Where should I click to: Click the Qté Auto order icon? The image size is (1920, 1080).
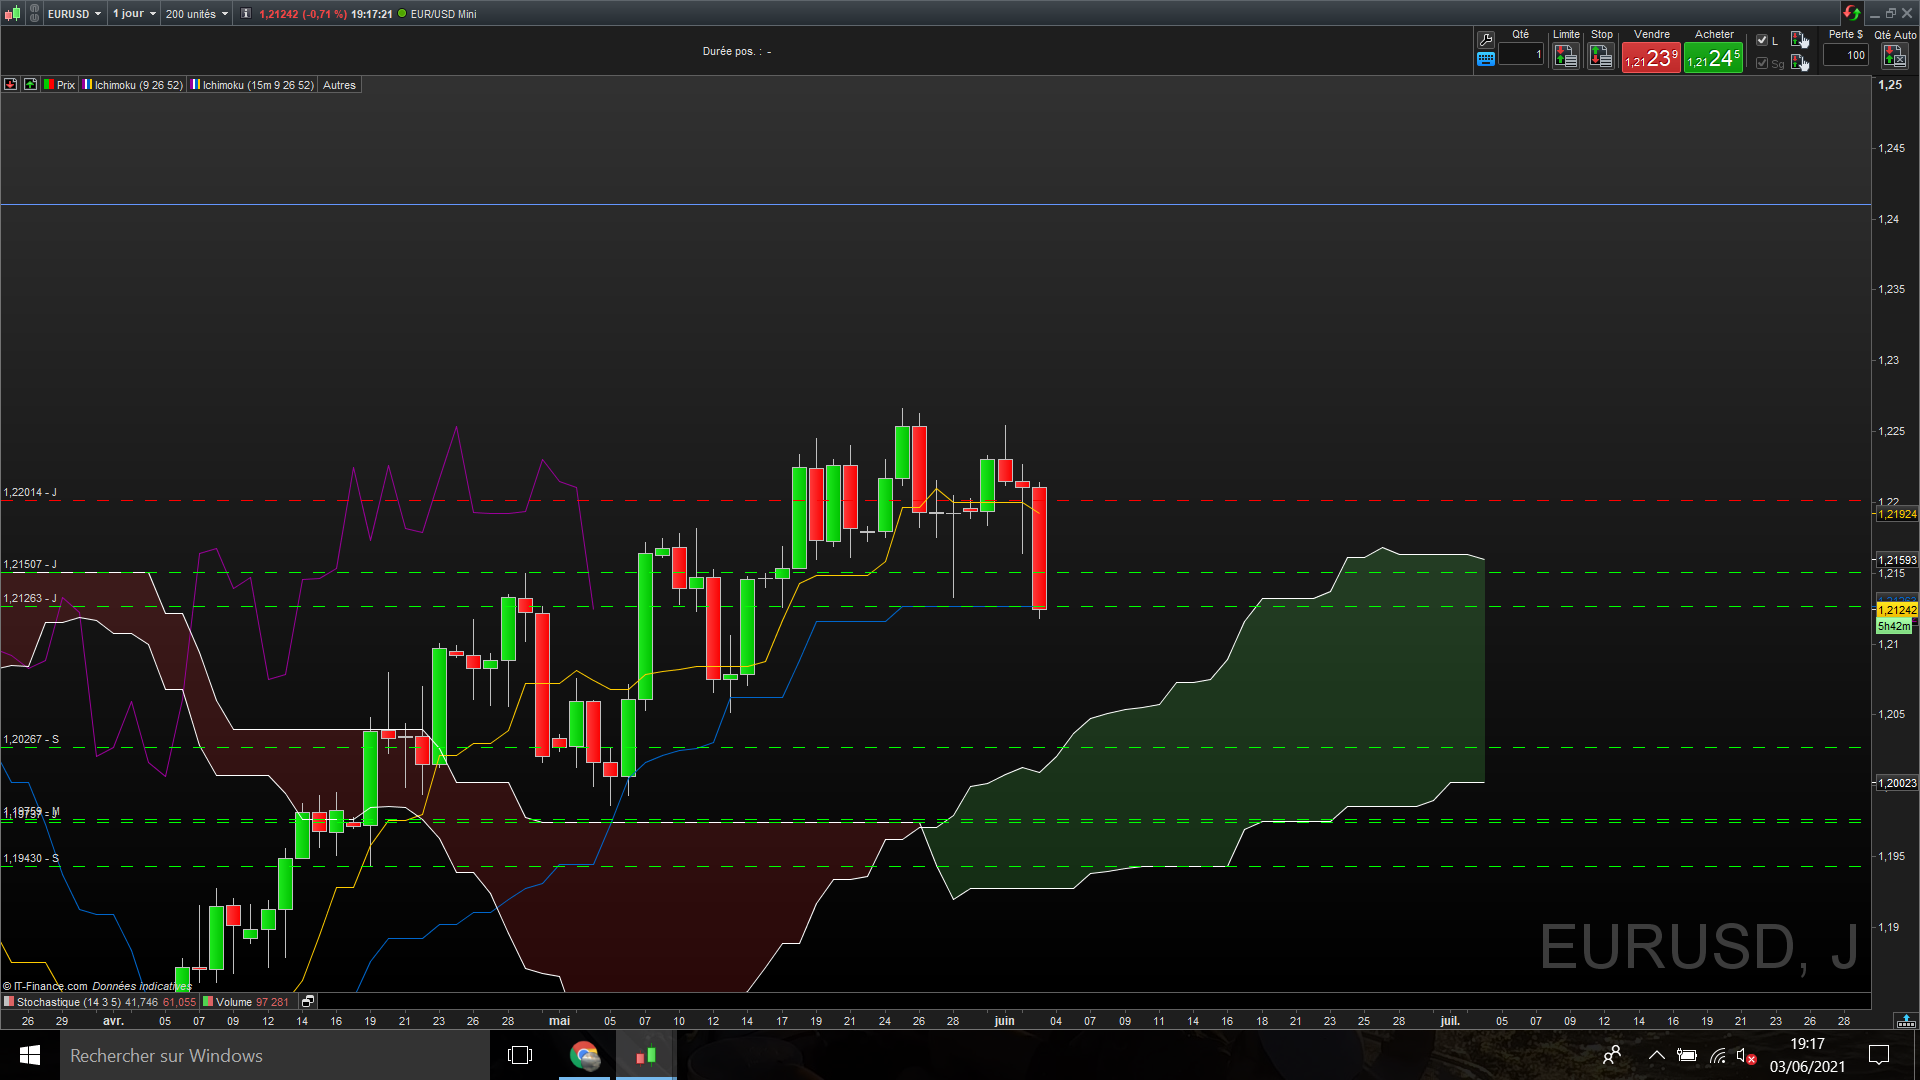point(1894,57)
